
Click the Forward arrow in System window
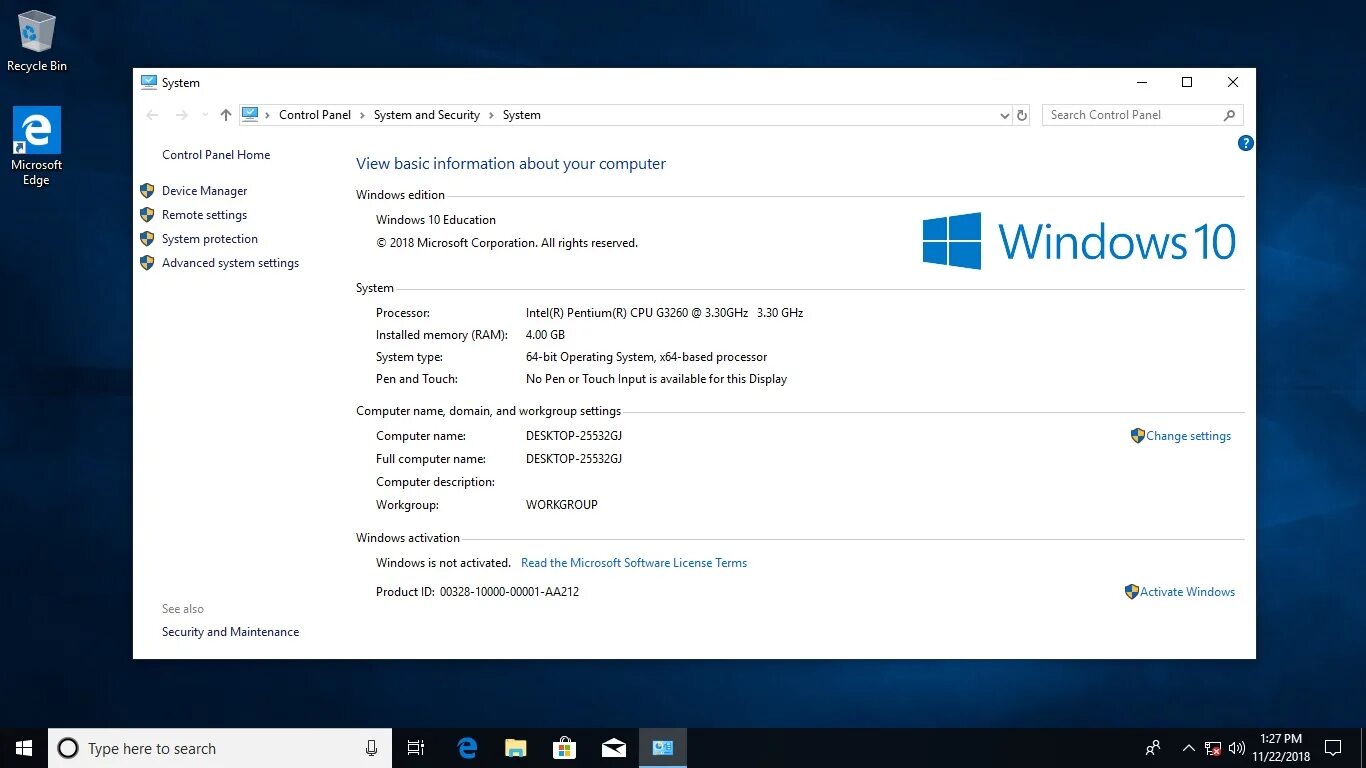point(182,115)
